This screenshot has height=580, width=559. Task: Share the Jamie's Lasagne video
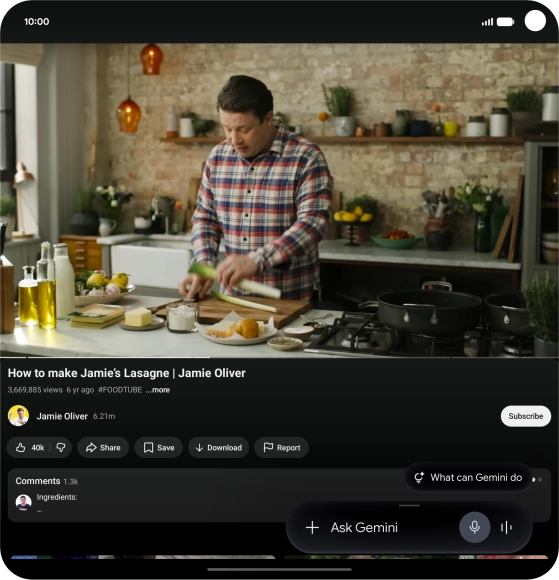103,448
